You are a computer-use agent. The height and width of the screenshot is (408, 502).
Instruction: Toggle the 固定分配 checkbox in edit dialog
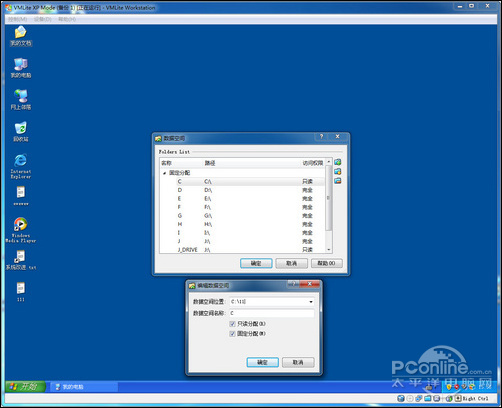[232, 334]
